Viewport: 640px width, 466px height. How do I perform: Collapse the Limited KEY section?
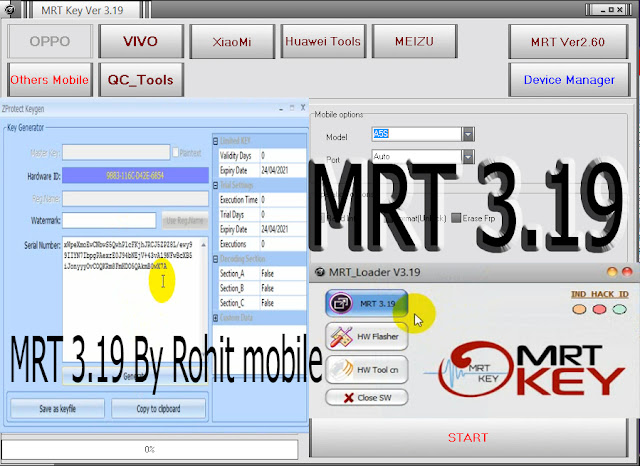click(x=216, y=141)
